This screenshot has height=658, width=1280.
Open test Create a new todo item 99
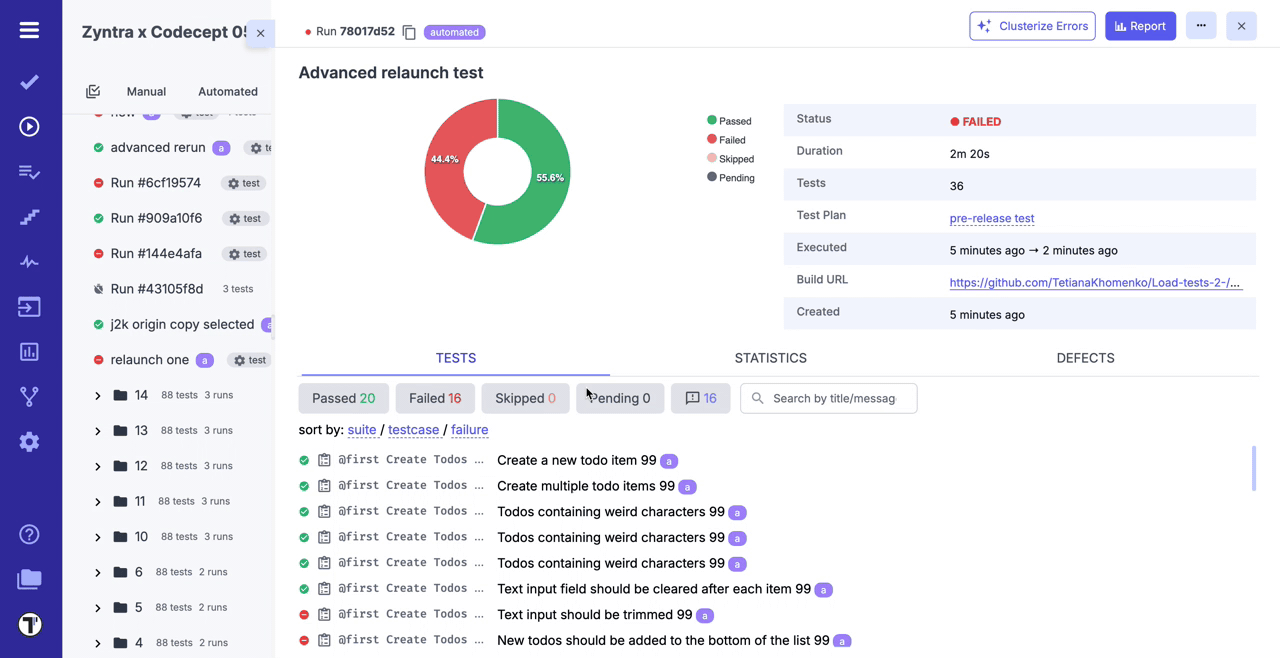(x=577, y=460)
